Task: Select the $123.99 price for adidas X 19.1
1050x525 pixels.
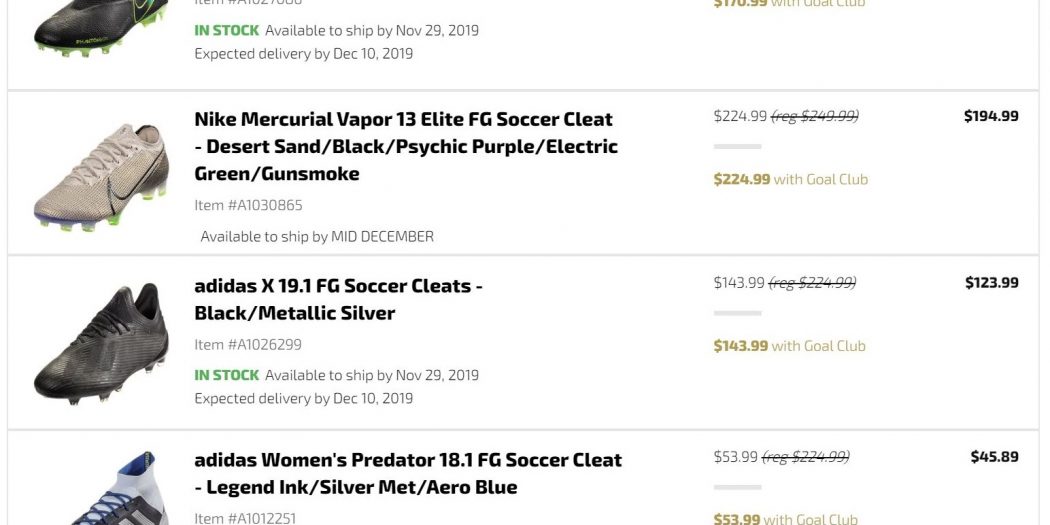Action: point(991,283)
